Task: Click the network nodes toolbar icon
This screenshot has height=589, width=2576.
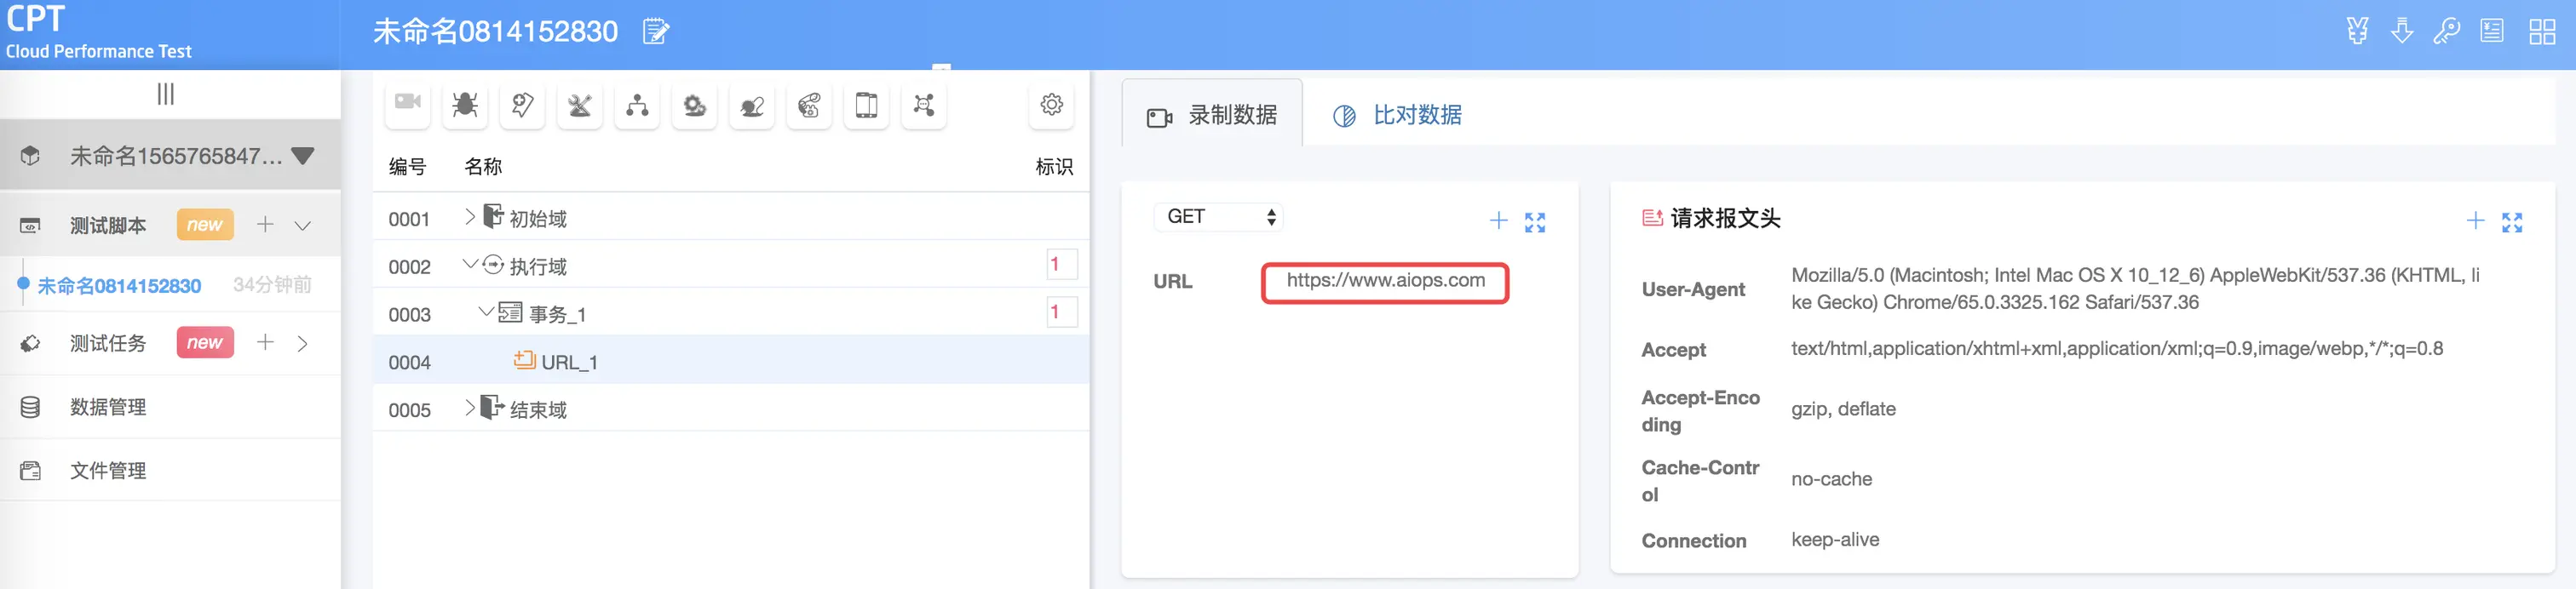Action: tap(924, 104)
